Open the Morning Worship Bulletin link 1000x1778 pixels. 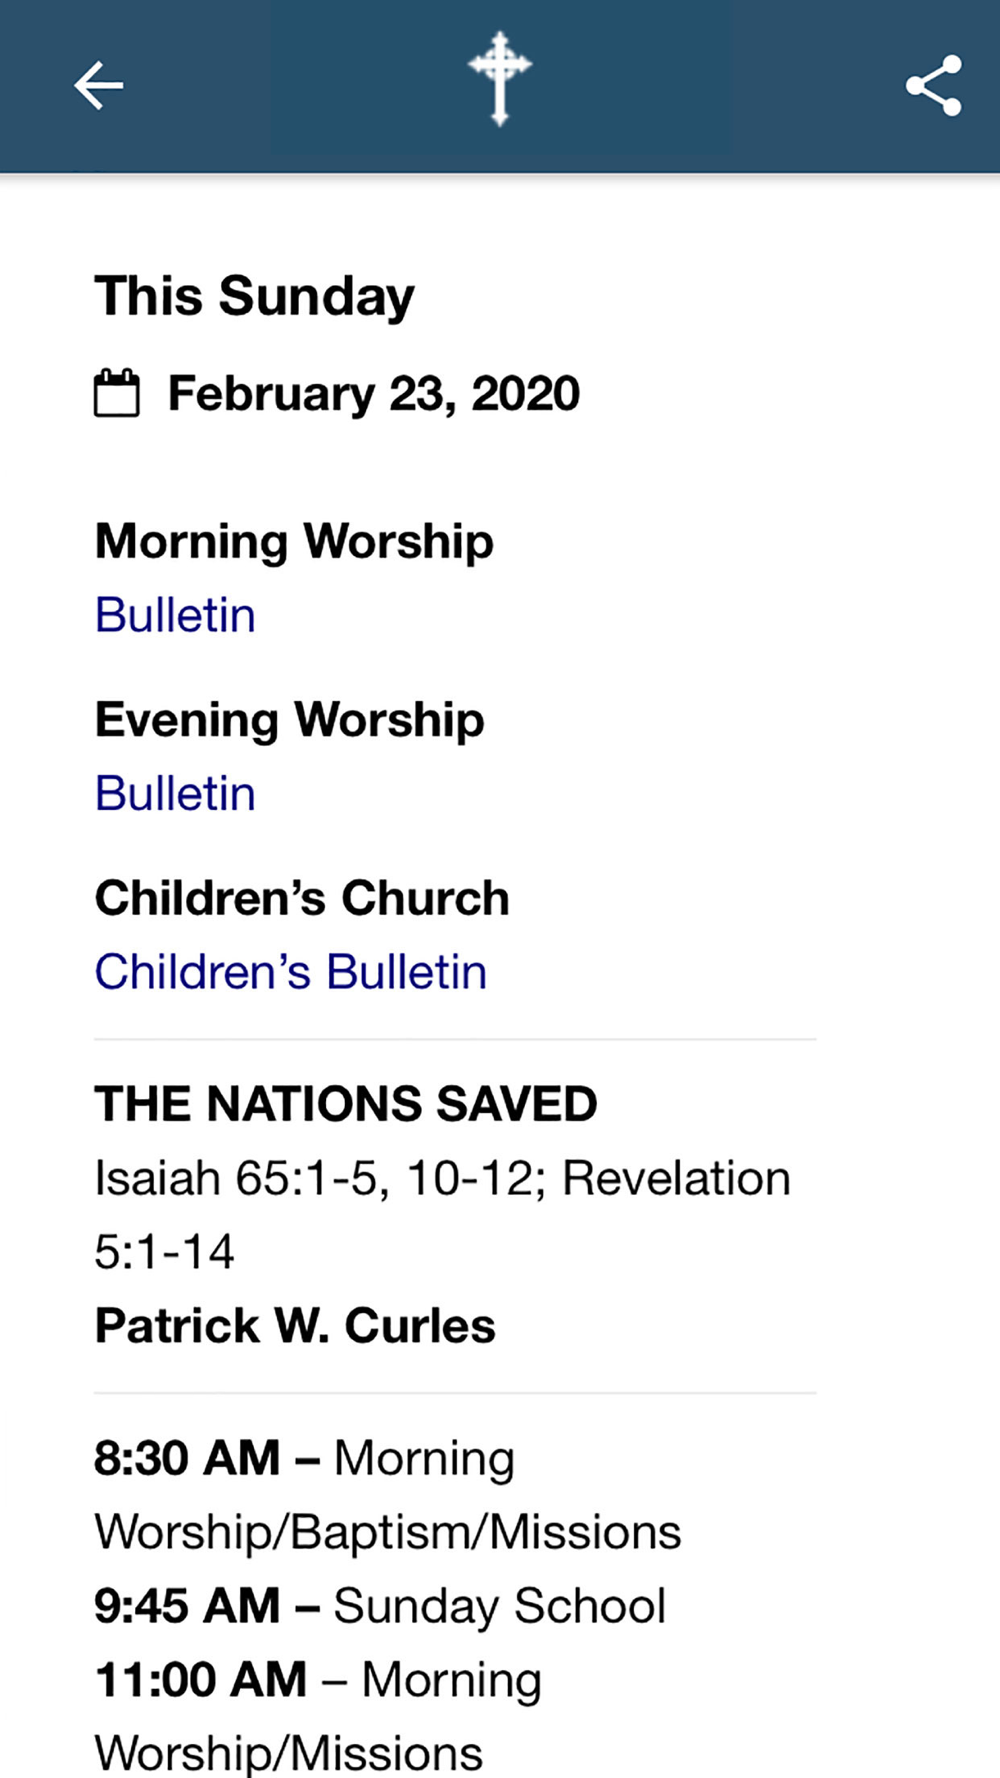pos(175,615)
